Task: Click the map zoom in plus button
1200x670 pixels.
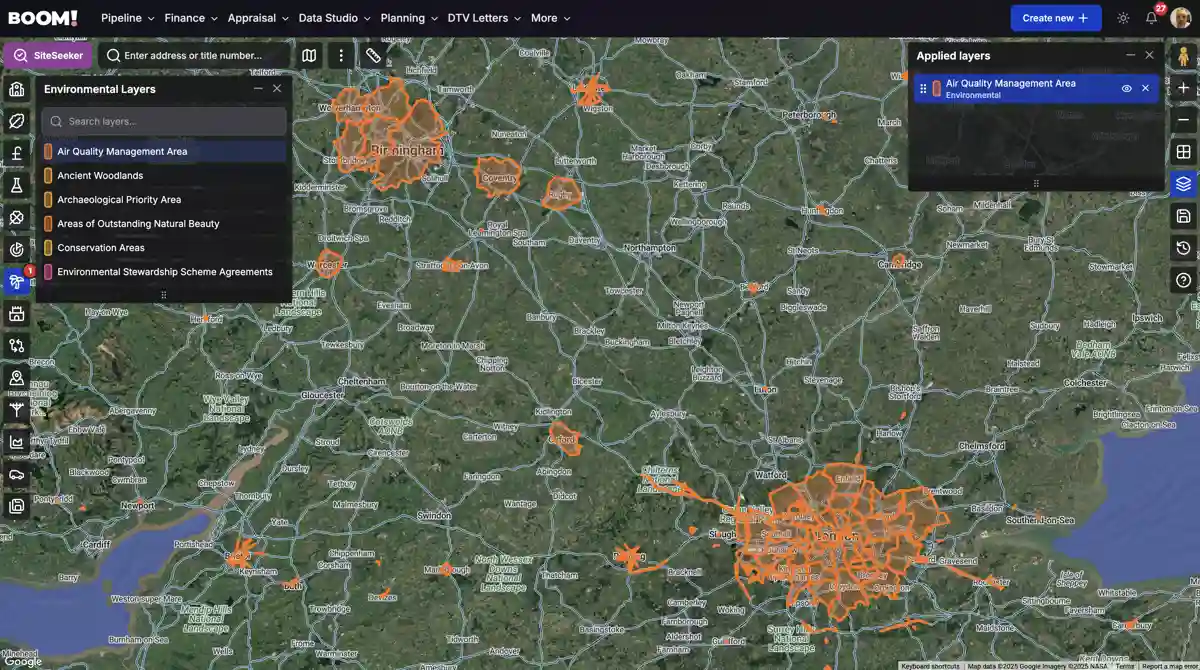Action: (1183, 88)
